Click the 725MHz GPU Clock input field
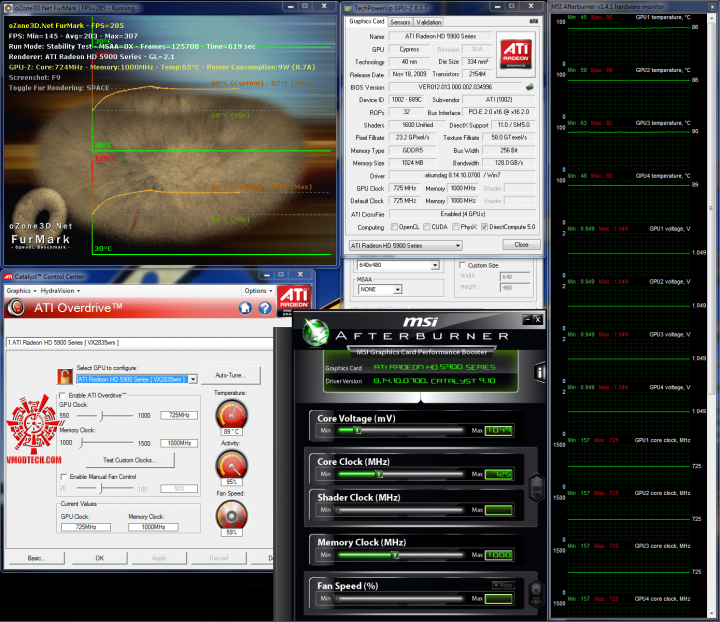 click(179, 415)
